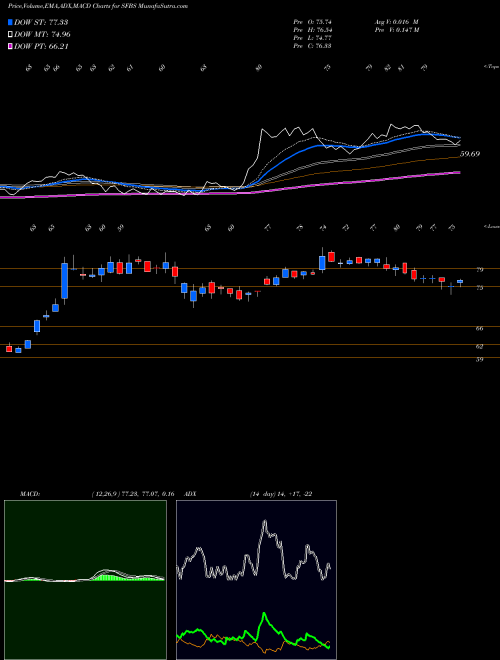This screenshot has width=500, height=660.
Task: Click the 'Pre H: 76.54' value
Action: pos(313,30)
